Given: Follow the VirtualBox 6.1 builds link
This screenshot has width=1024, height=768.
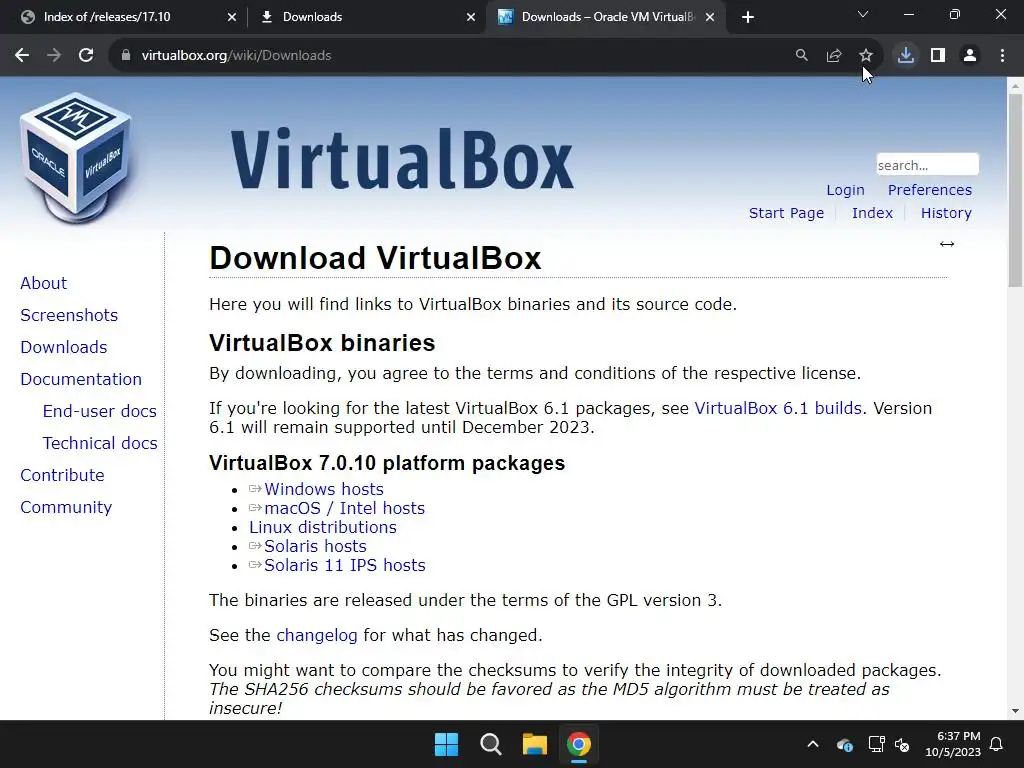Looking at the screenshot, I should point(778,408).
